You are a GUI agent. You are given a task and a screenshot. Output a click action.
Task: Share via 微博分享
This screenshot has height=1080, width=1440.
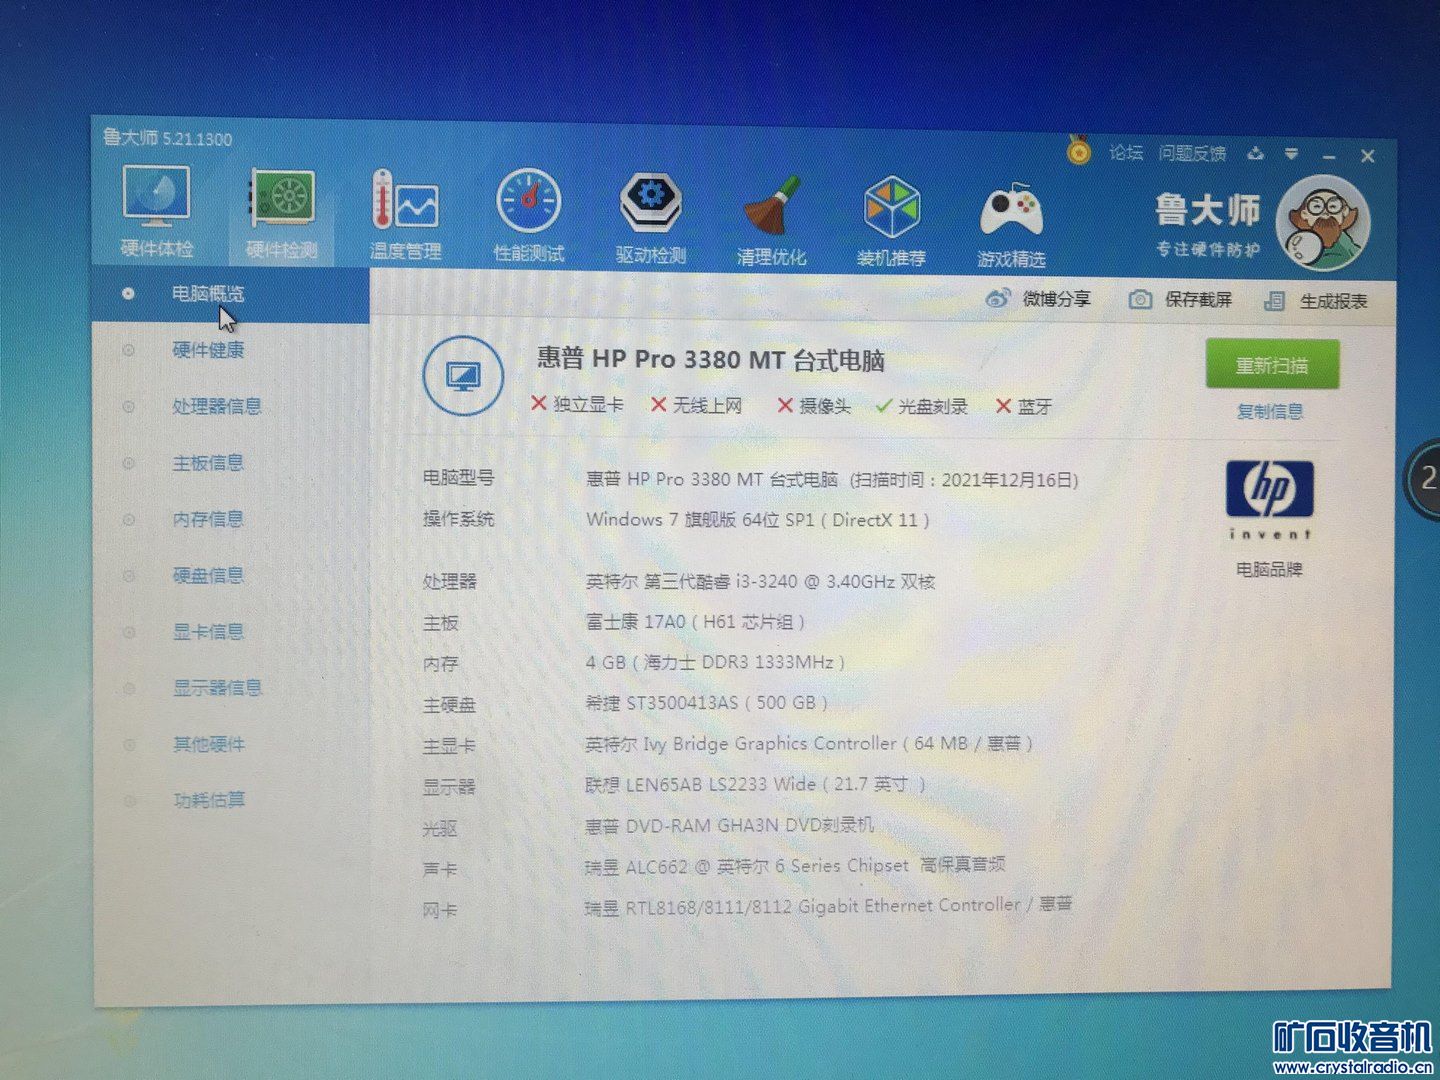(1039, 298)
